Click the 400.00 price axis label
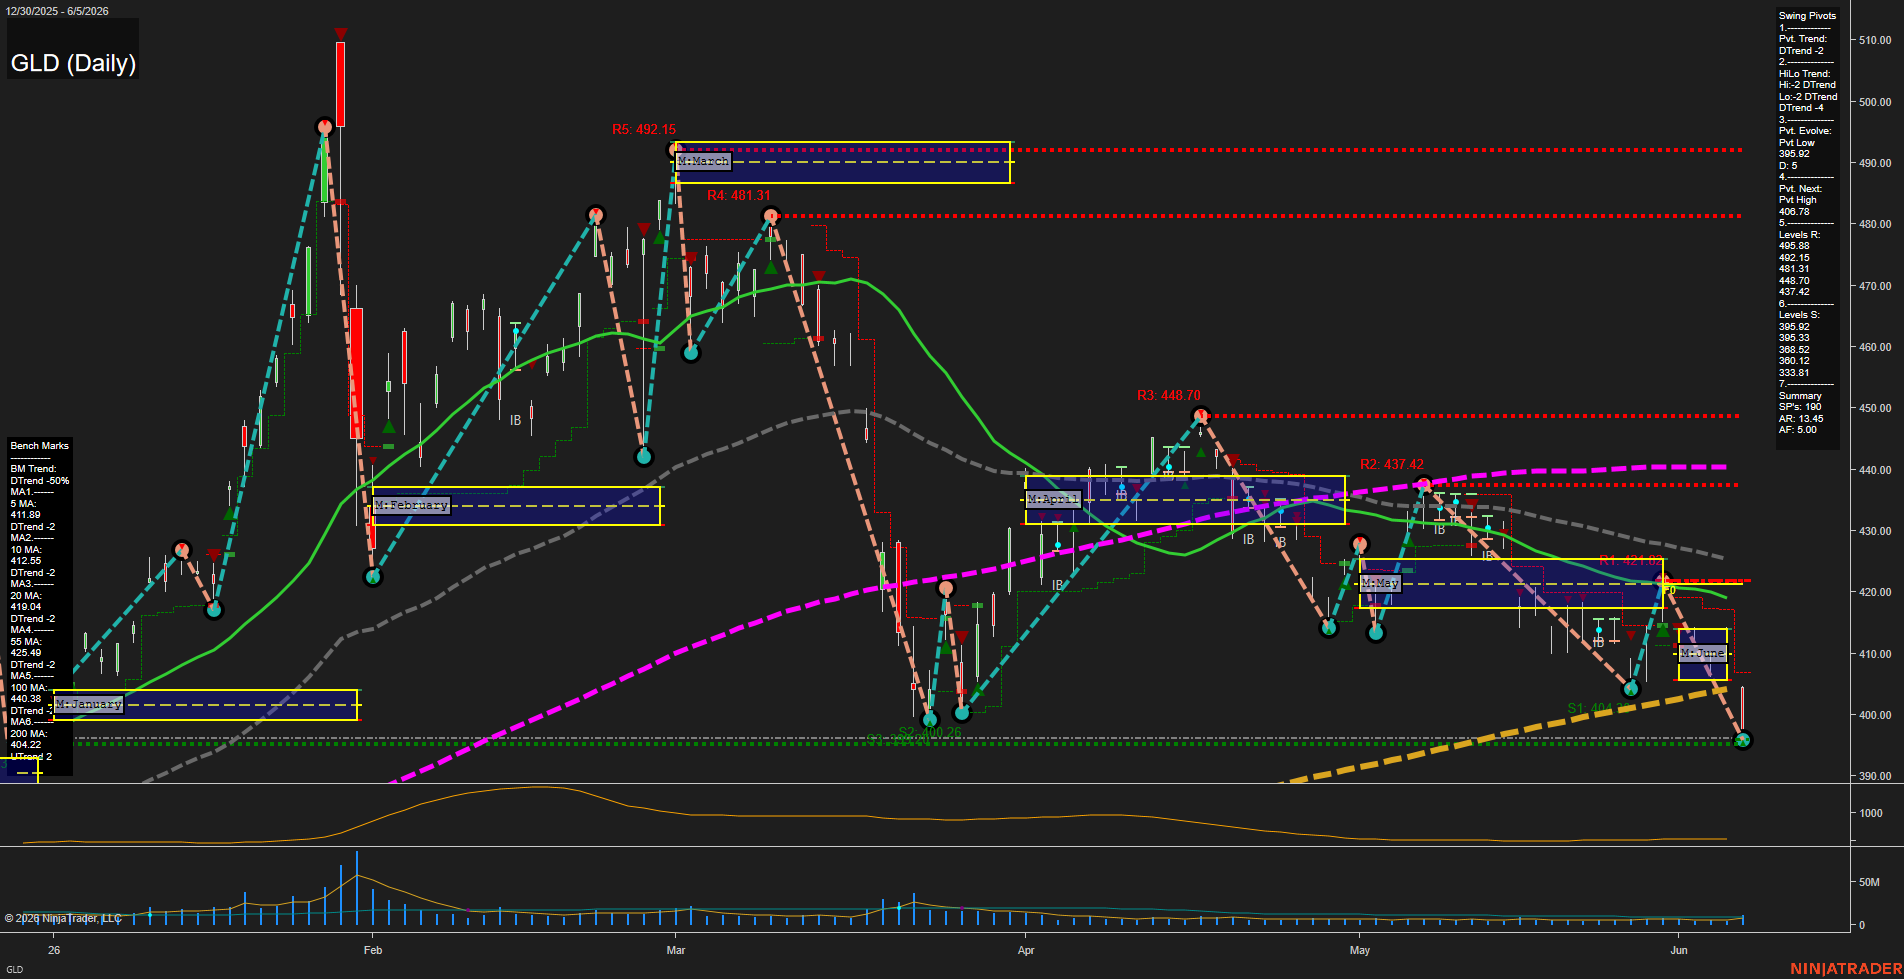The height and width of the screenshot is (979, 1904). coord(1875,715)
